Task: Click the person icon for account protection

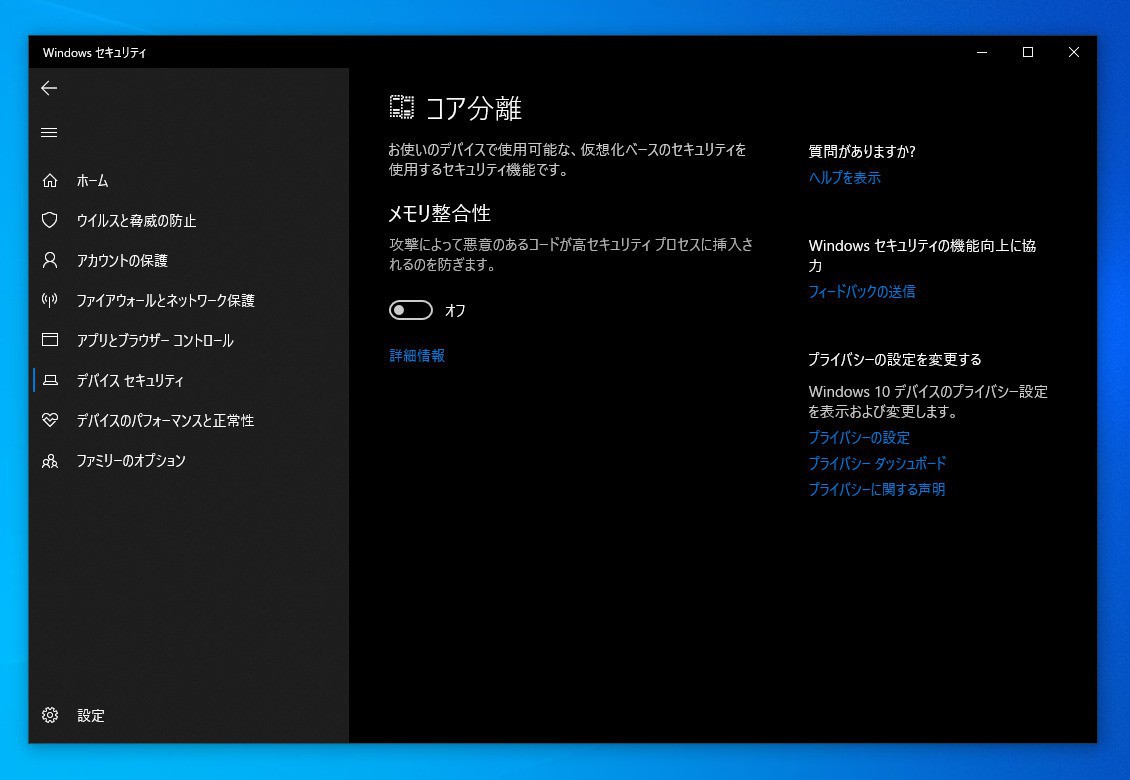Action: pos(50,260)
